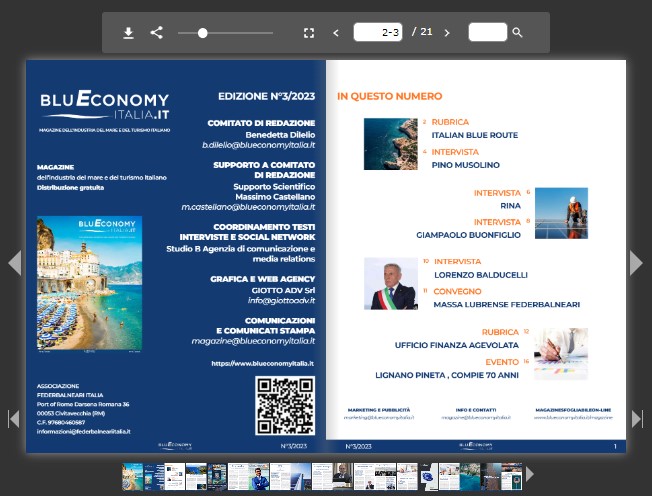Click the BluEconomy Italia.it logo
Screen dimensions: 652x496
(105, 105)
